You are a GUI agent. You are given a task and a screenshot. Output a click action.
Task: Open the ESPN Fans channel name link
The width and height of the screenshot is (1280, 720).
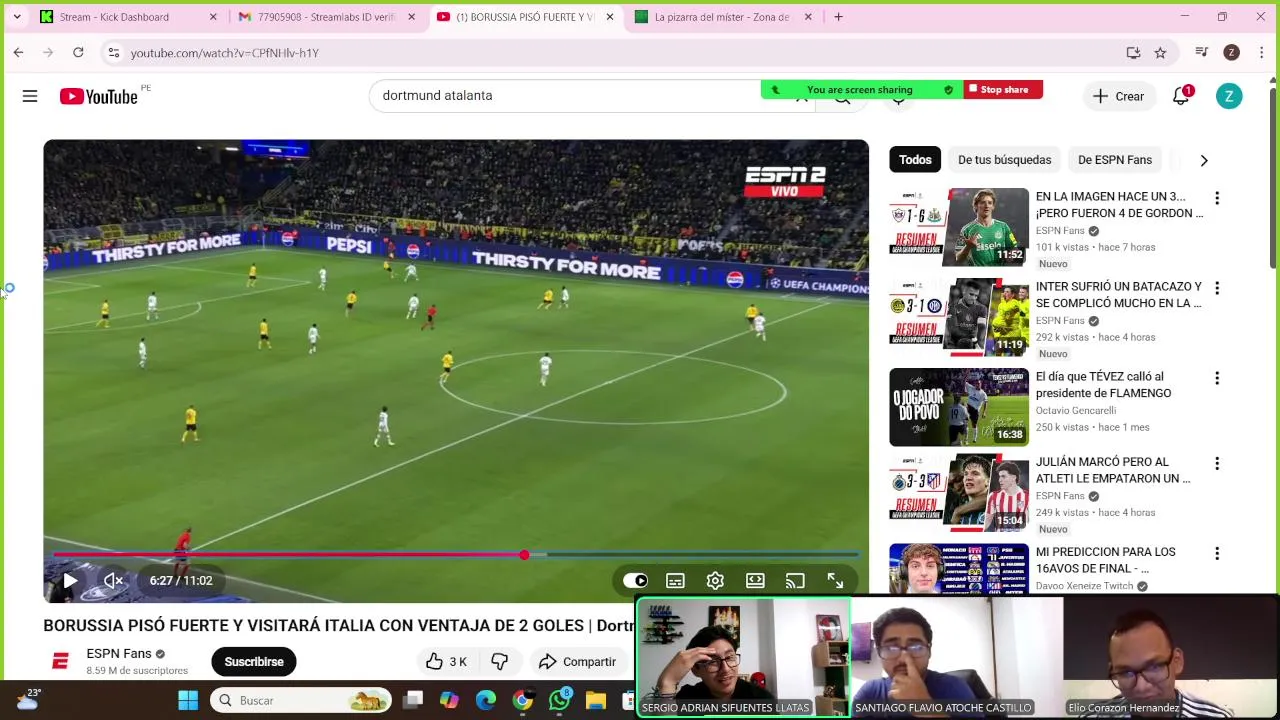pyautogui.click(x=118, y=653)
